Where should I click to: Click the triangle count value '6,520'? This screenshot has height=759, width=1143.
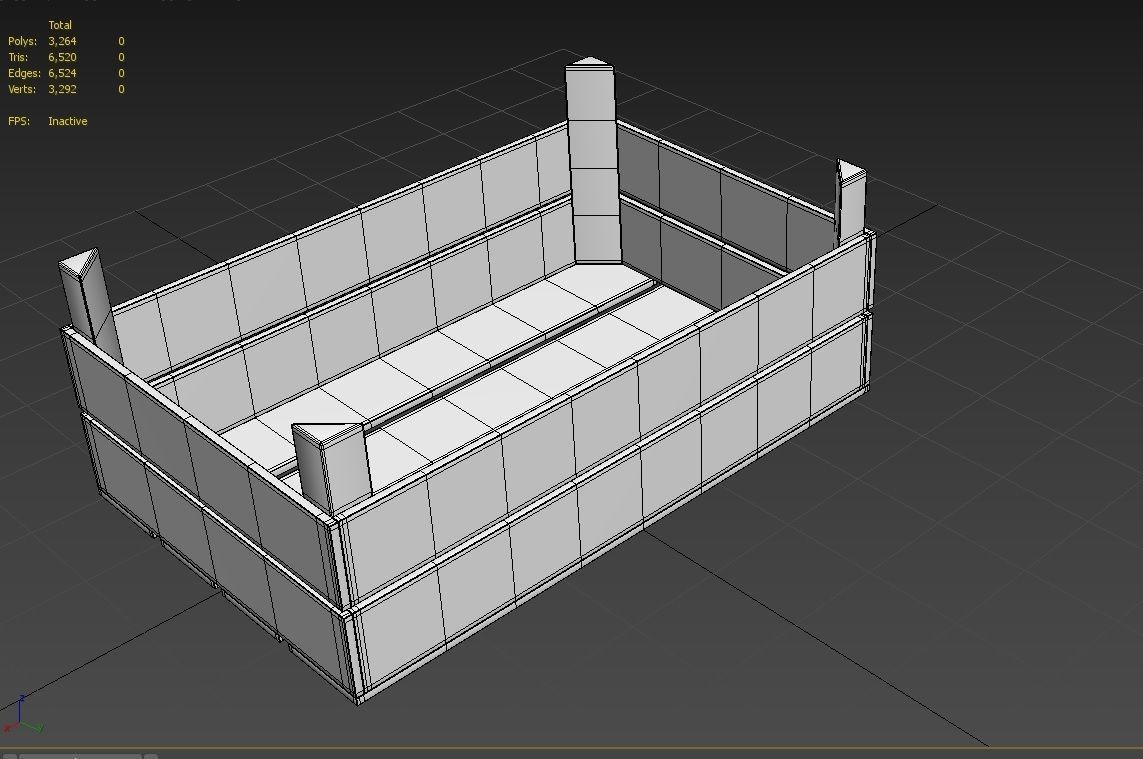click(x=62, y=58)
